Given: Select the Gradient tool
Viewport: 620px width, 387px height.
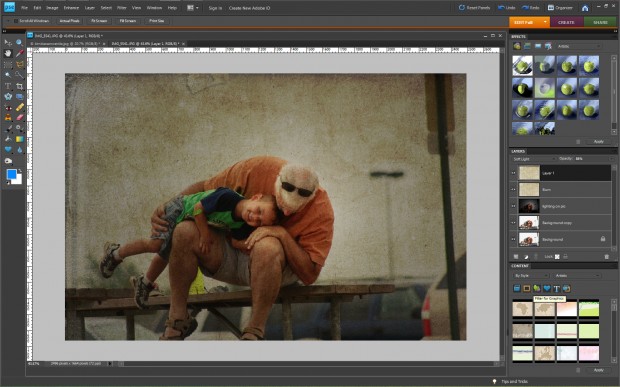Looking at the screenshot, I should click(19, 139).
